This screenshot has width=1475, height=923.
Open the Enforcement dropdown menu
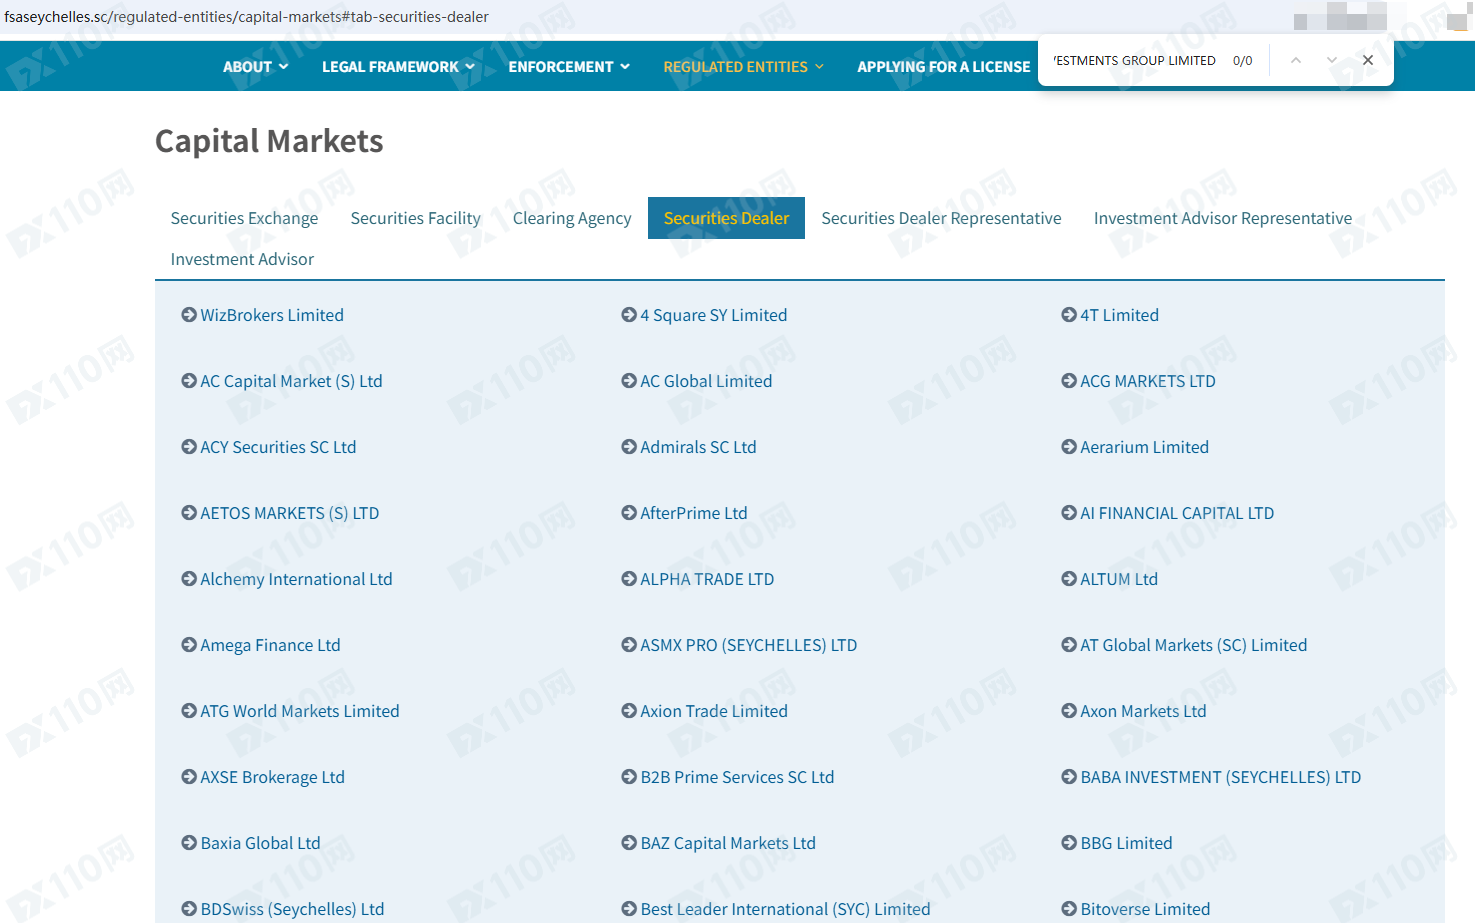569,67
